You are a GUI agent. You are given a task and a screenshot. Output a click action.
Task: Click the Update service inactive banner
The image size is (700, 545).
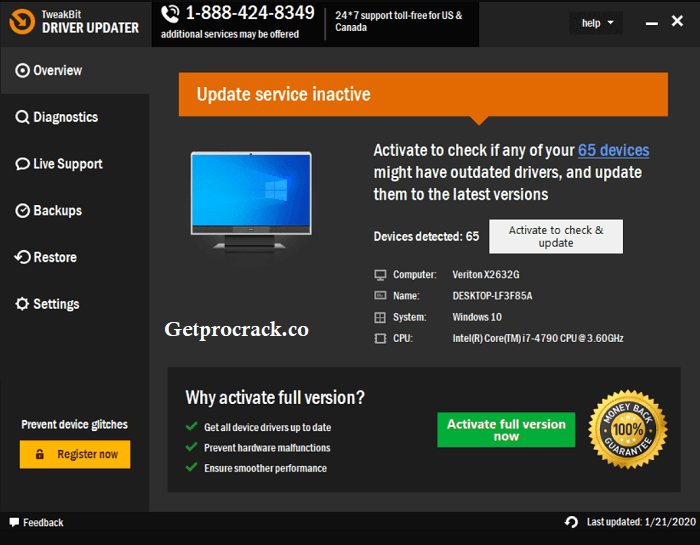tap(423, 95)
